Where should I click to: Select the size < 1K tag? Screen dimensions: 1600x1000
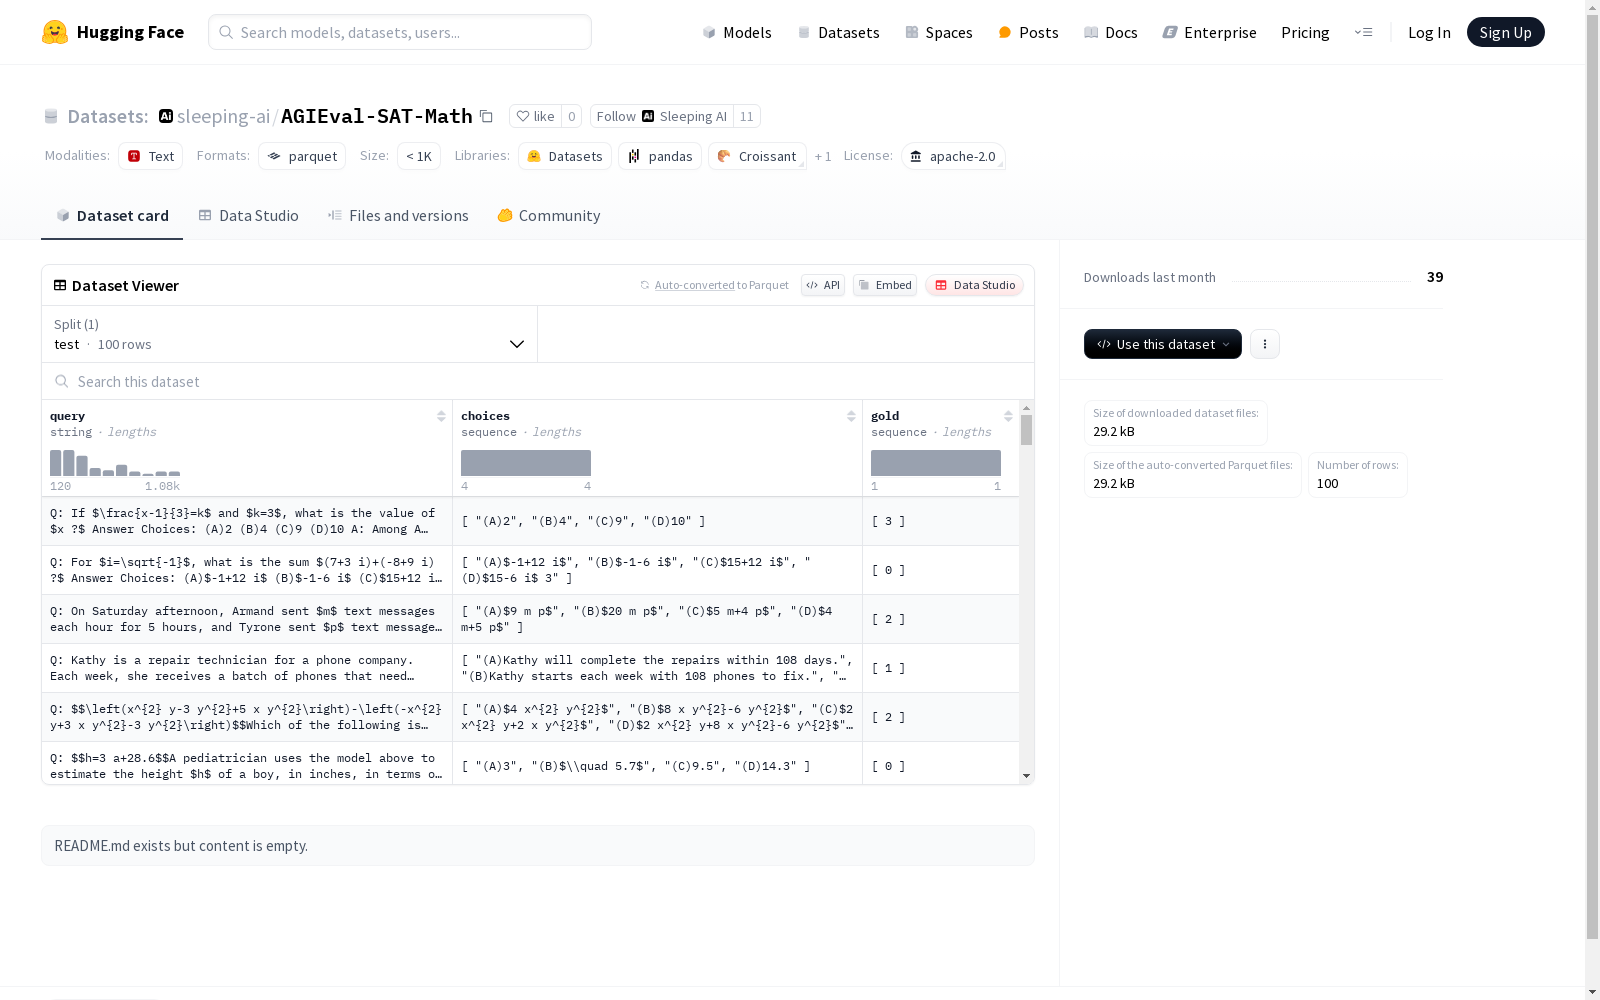(419, 156)
